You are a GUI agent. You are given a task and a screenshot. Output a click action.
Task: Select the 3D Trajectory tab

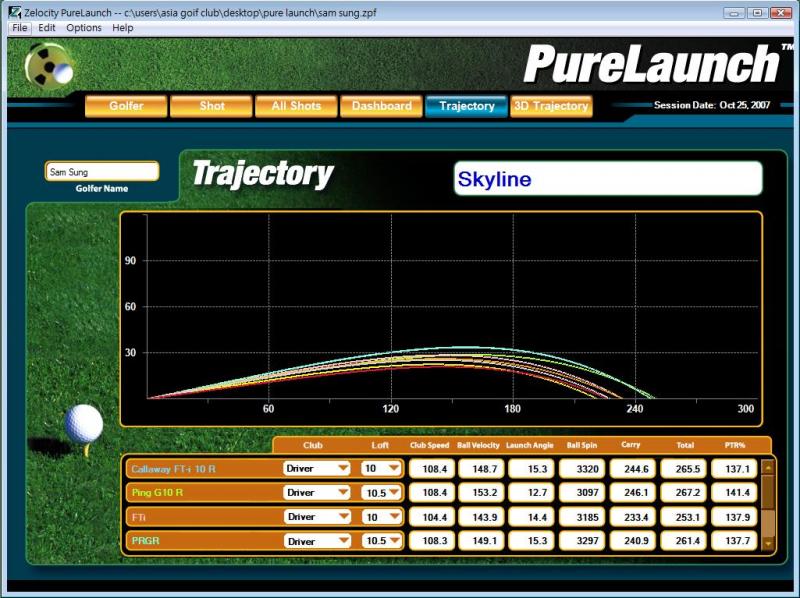(x=550, y=106)
